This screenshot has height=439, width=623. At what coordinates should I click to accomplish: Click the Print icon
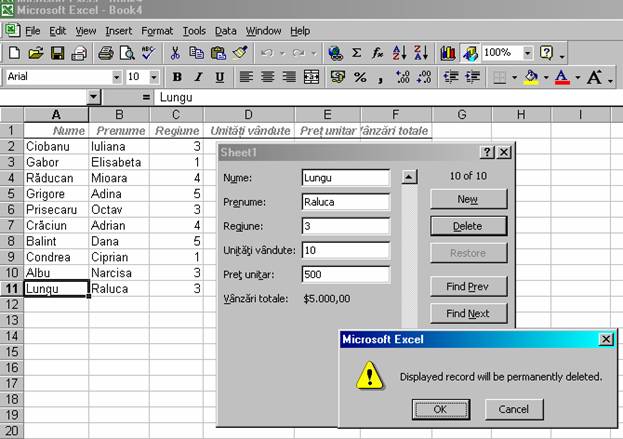pos(106,53)
